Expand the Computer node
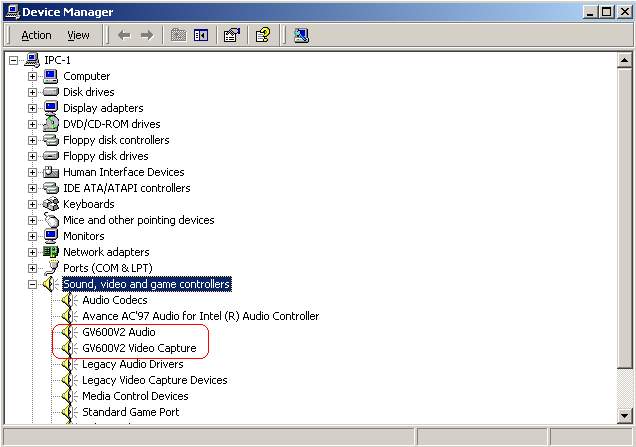This screenshot has height=447, width=636. point(32,76)
